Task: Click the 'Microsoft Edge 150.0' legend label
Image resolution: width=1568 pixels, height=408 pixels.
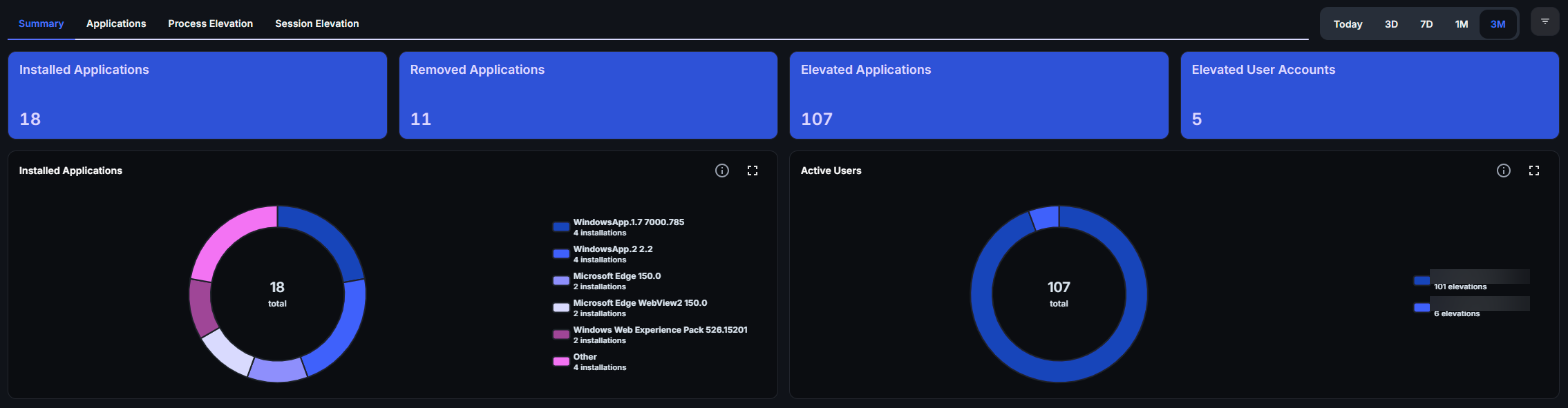Action: [617, 275]
